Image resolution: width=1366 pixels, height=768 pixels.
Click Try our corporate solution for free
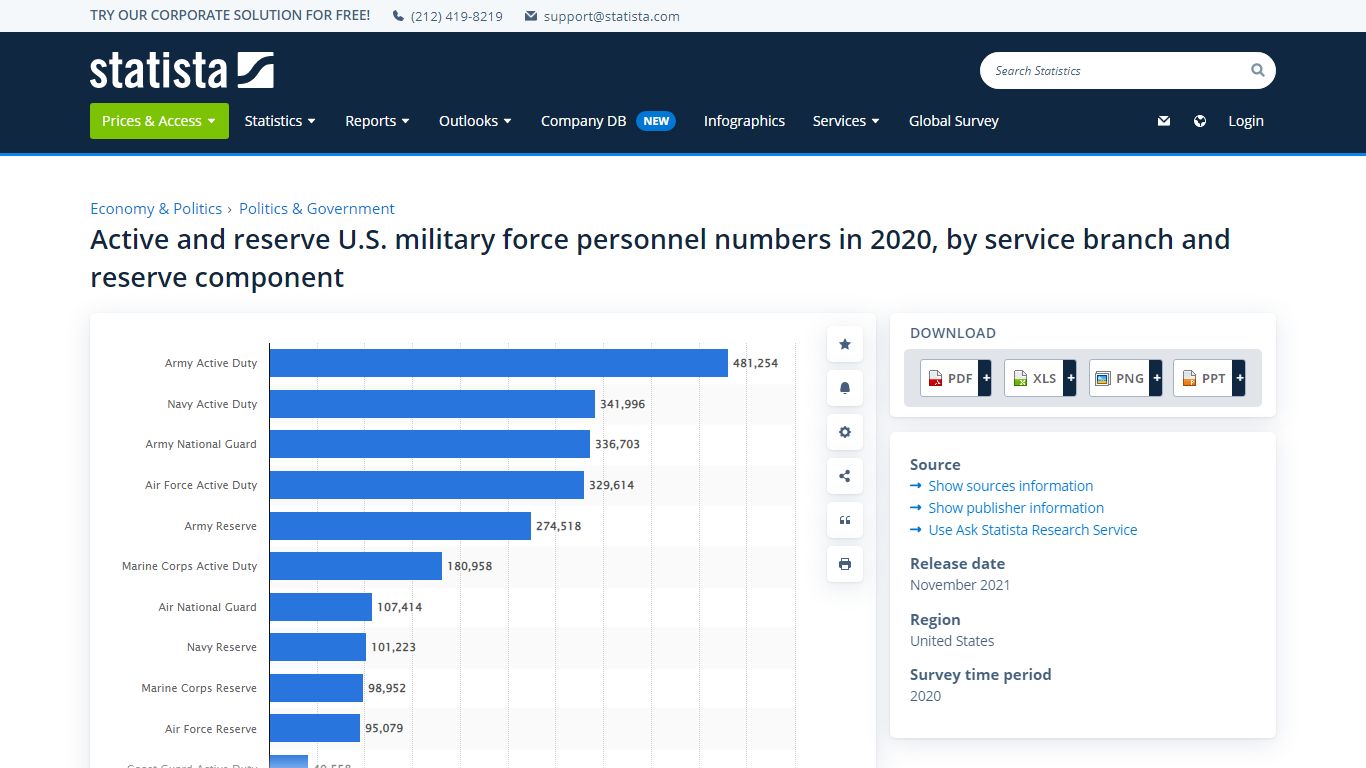[x=230, y=15]
